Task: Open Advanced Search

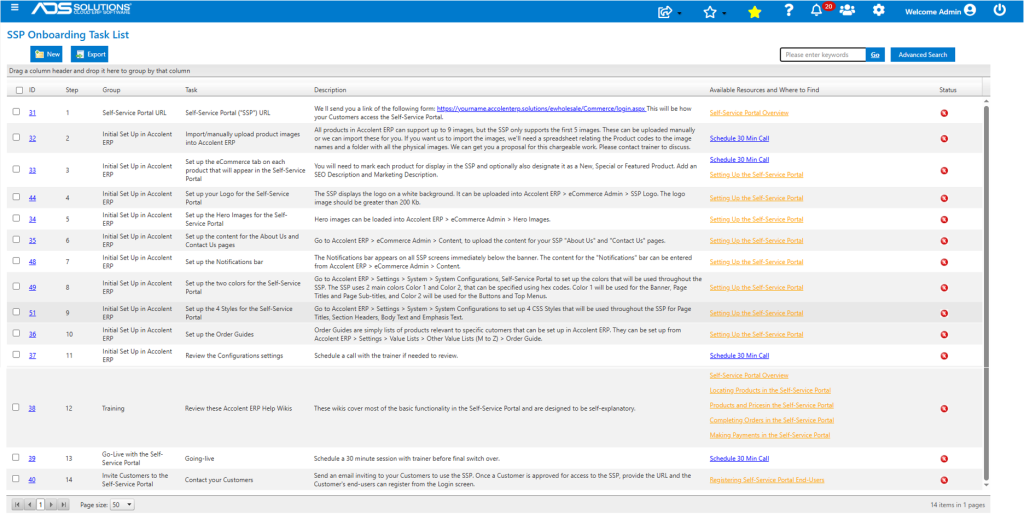Action: point(923,55)
